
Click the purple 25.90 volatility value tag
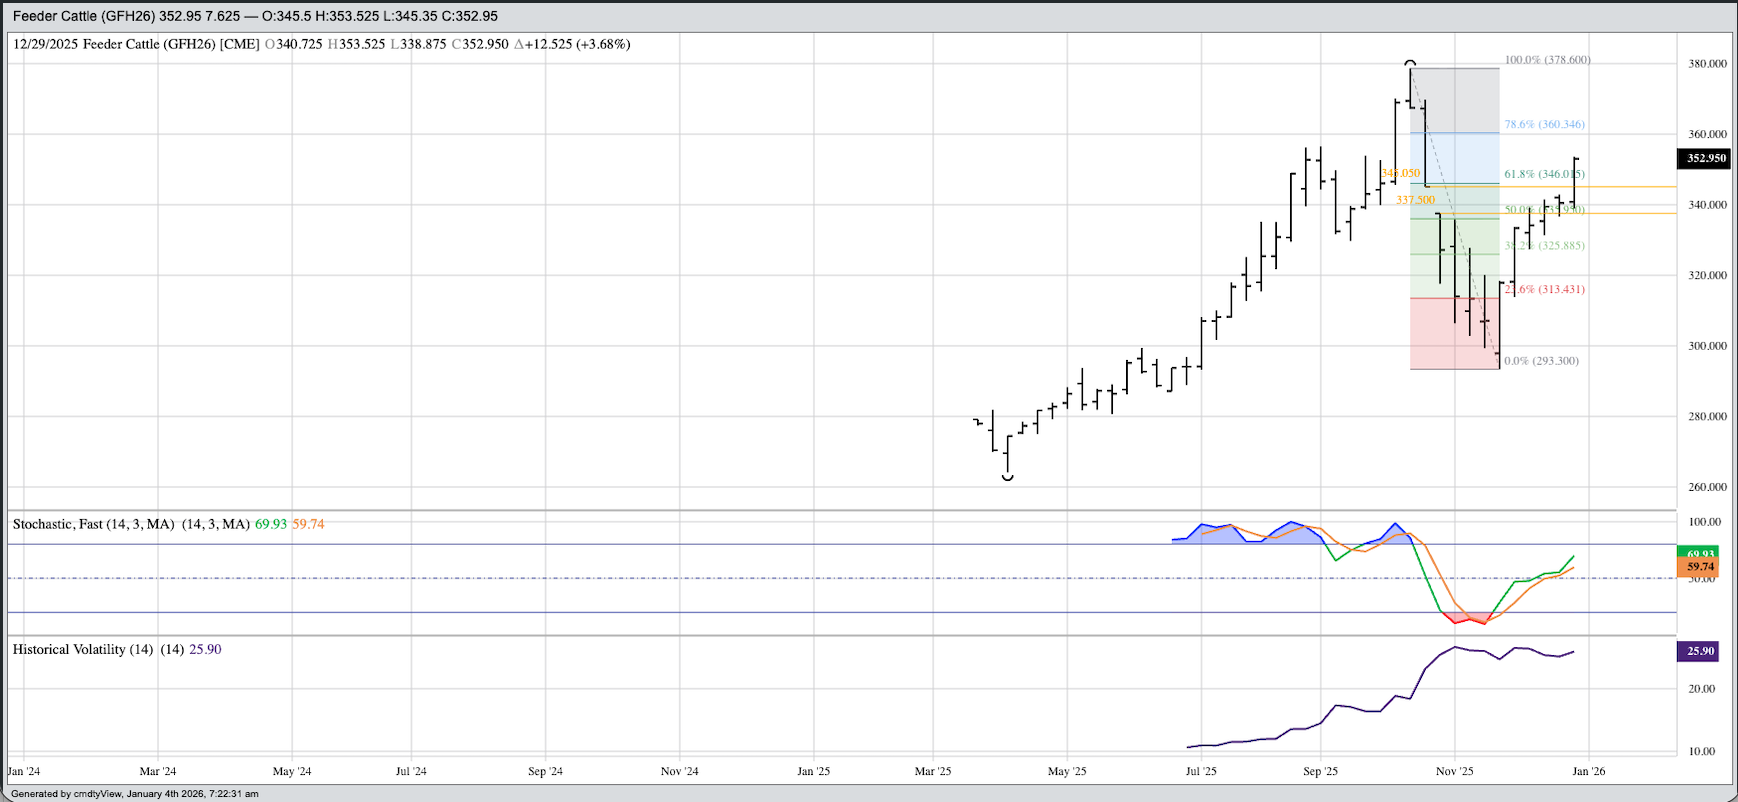pyautogui.click(x=1700, y=651)
